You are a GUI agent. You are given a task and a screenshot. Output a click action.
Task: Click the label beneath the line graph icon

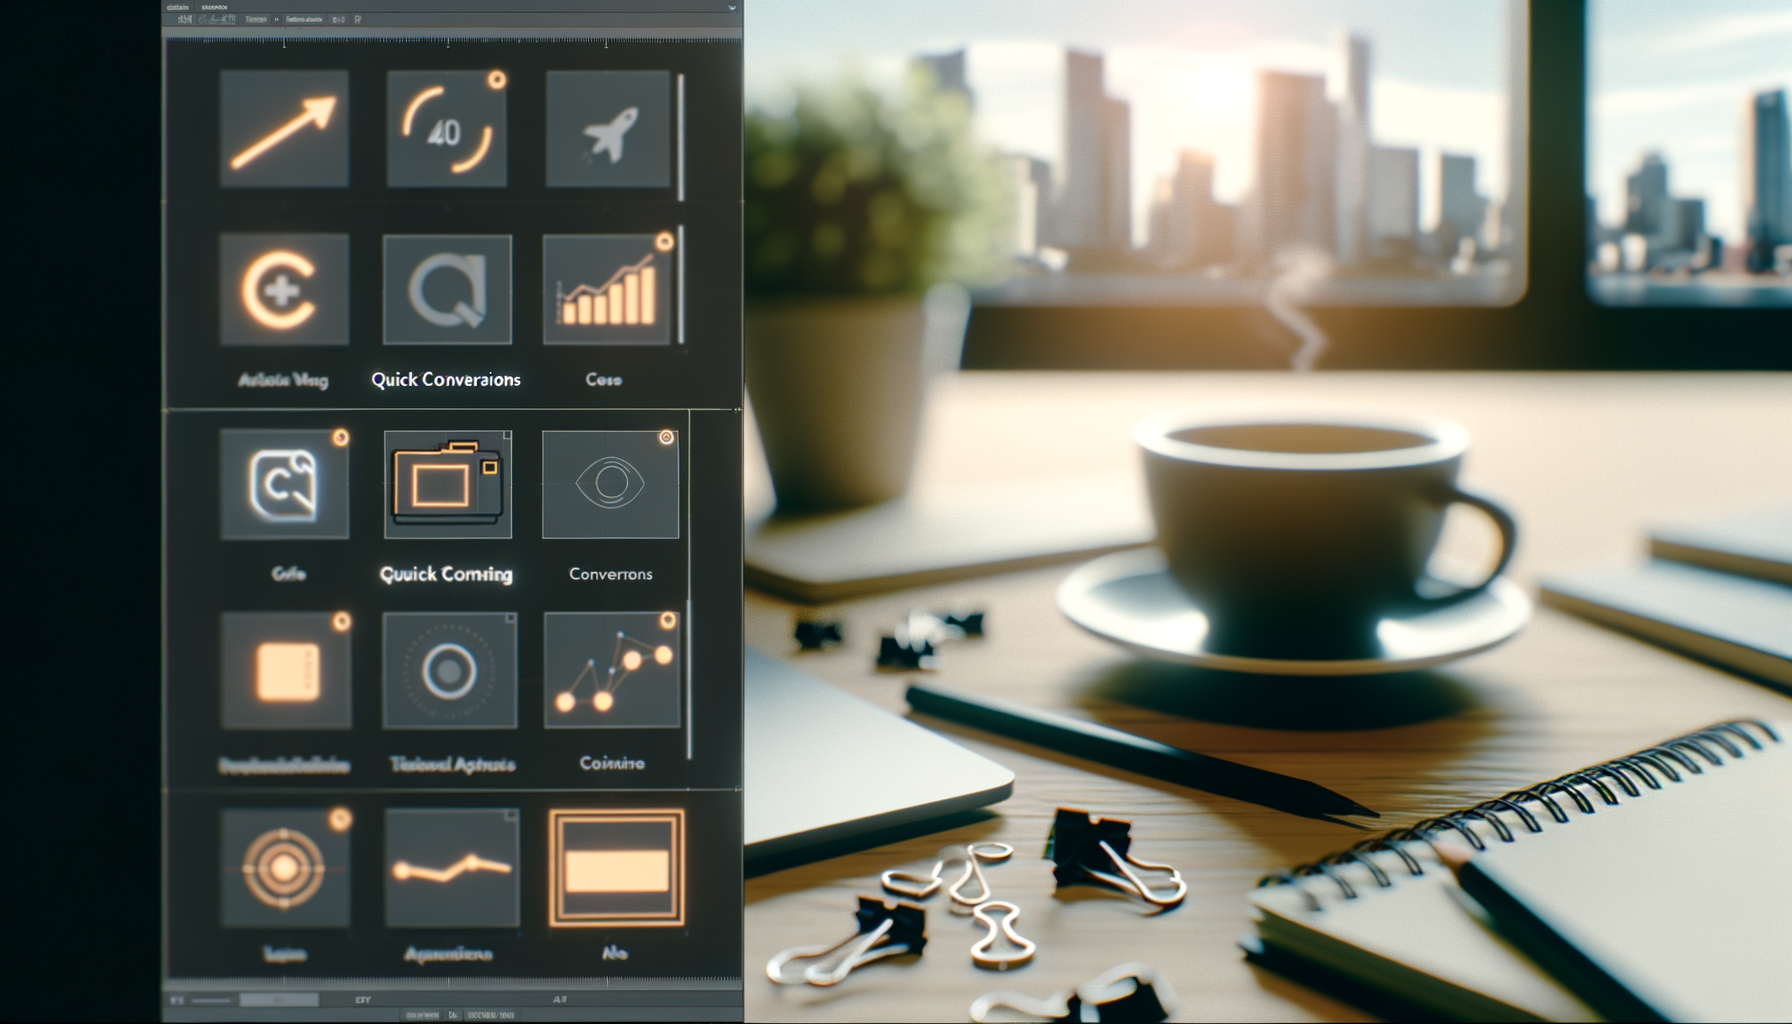(612, 763)
